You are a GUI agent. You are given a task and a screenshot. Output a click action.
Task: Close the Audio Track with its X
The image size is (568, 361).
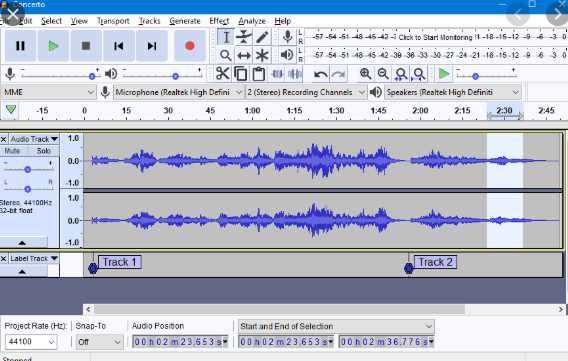(x=4, y=139)
